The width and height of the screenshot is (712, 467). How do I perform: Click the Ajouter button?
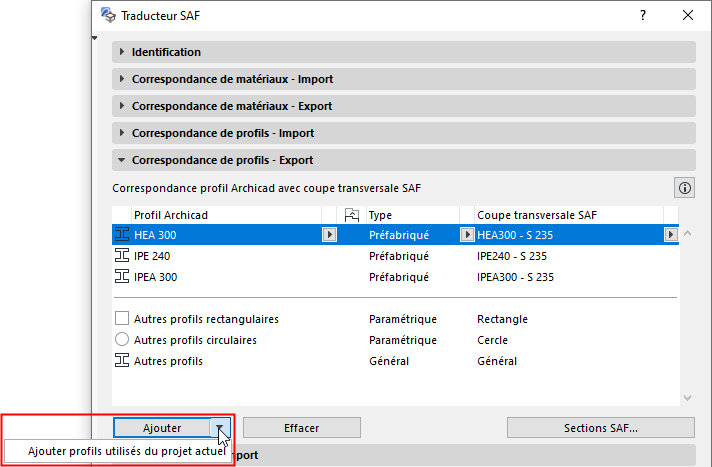[162, 427]
